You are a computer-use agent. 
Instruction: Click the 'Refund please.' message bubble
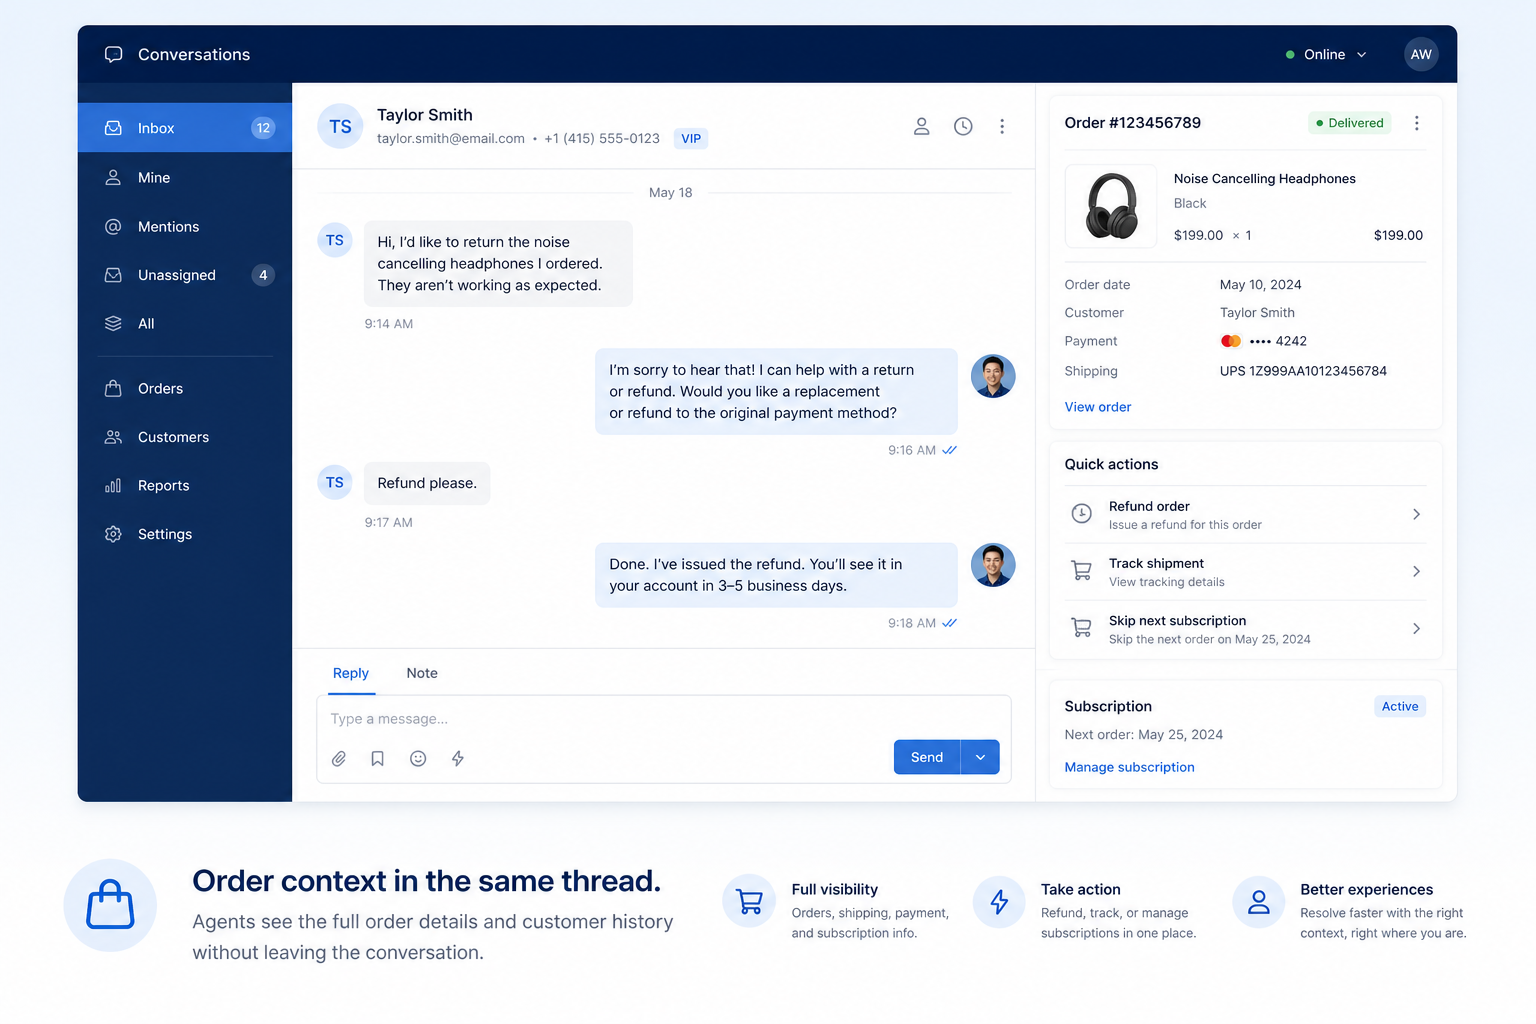(427, 483)
